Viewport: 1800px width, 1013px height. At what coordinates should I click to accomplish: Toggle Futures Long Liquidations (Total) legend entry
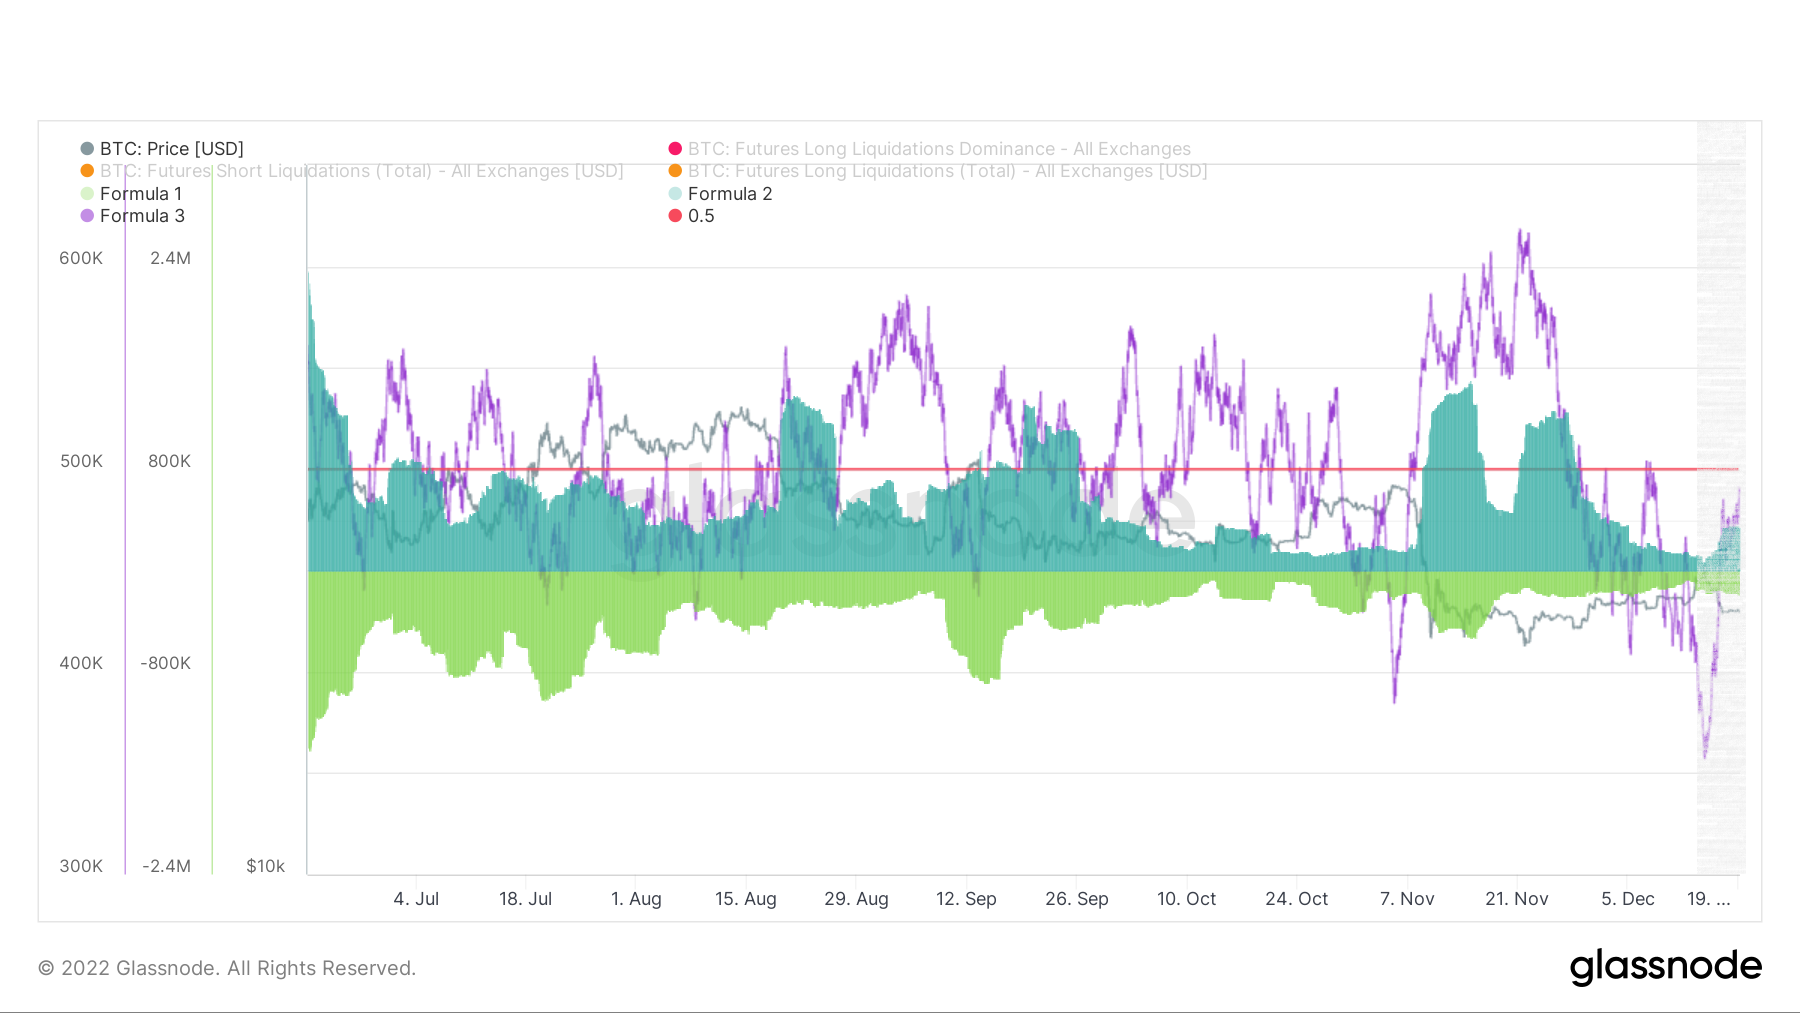coord(938,171)
